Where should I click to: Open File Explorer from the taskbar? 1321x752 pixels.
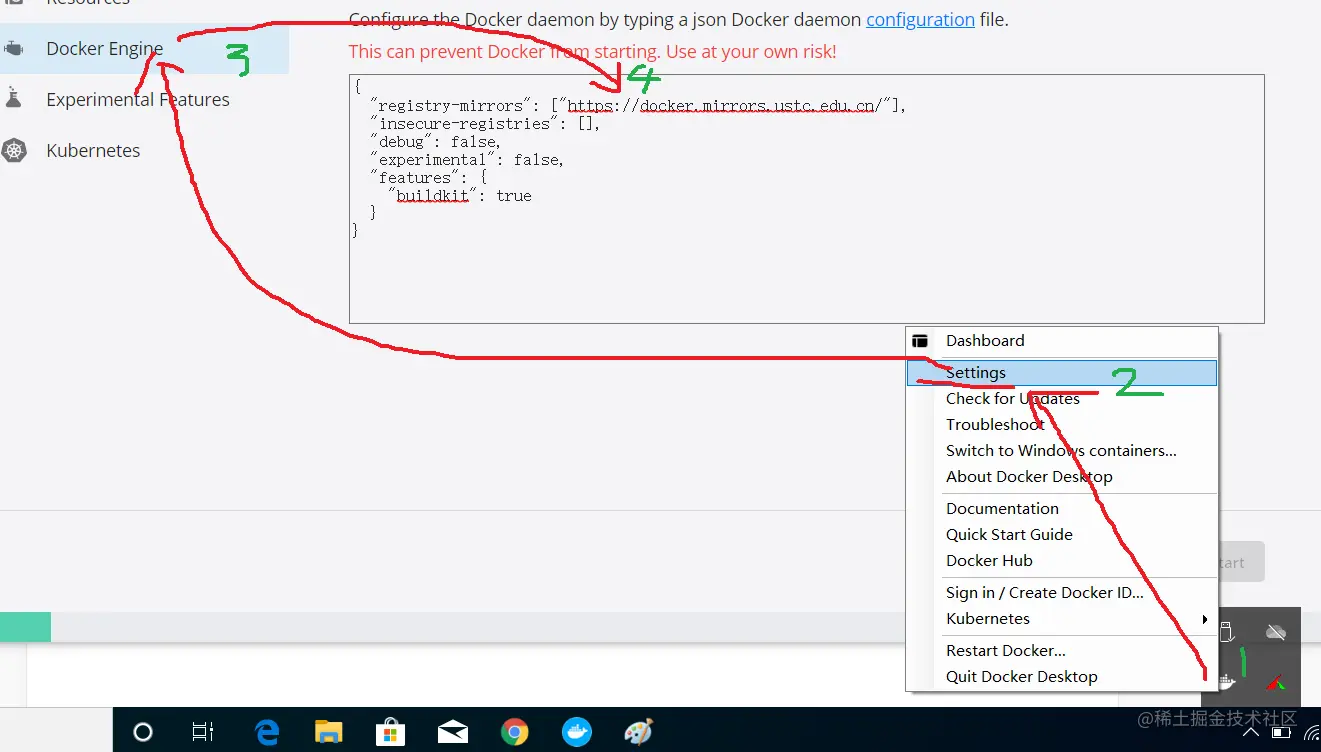329,731
